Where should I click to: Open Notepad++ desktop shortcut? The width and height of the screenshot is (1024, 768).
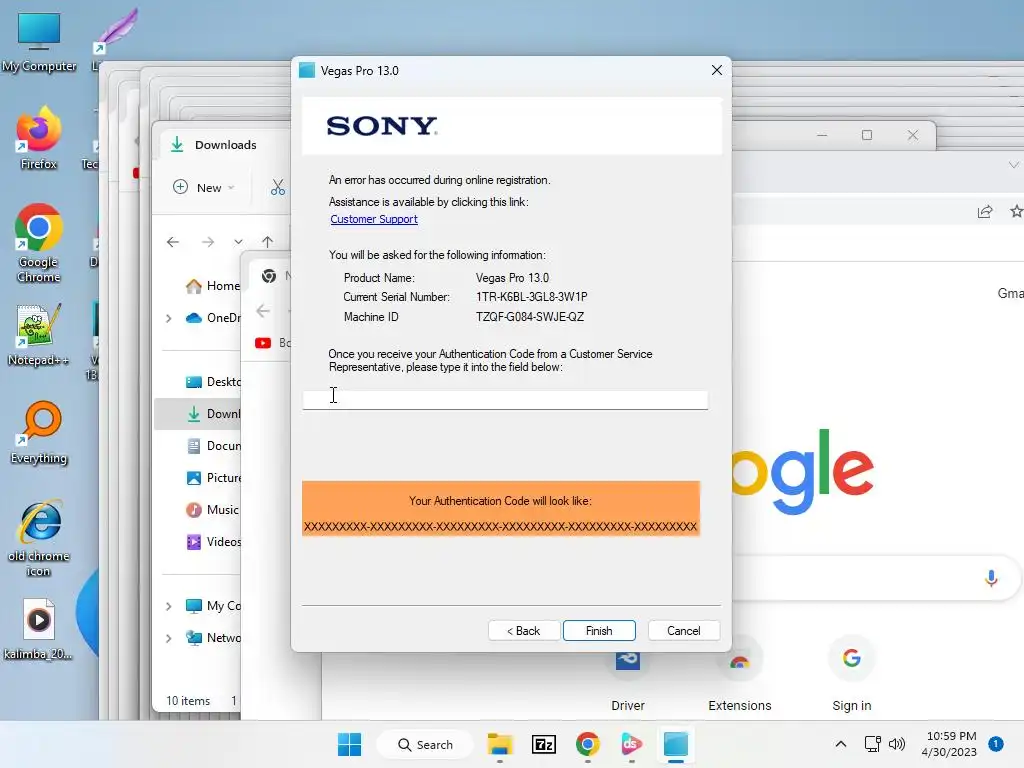tap(39, 334)
